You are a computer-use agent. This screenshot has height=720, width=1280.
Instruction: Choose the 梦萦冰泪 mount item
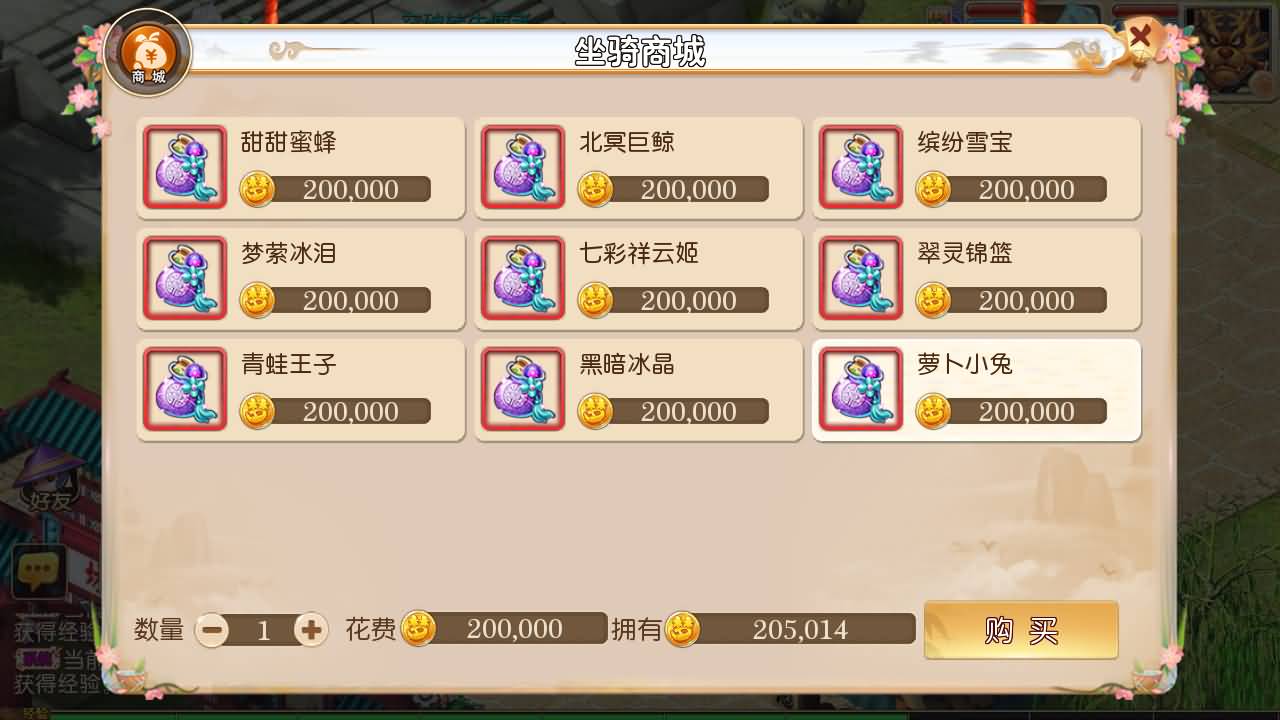301,279
